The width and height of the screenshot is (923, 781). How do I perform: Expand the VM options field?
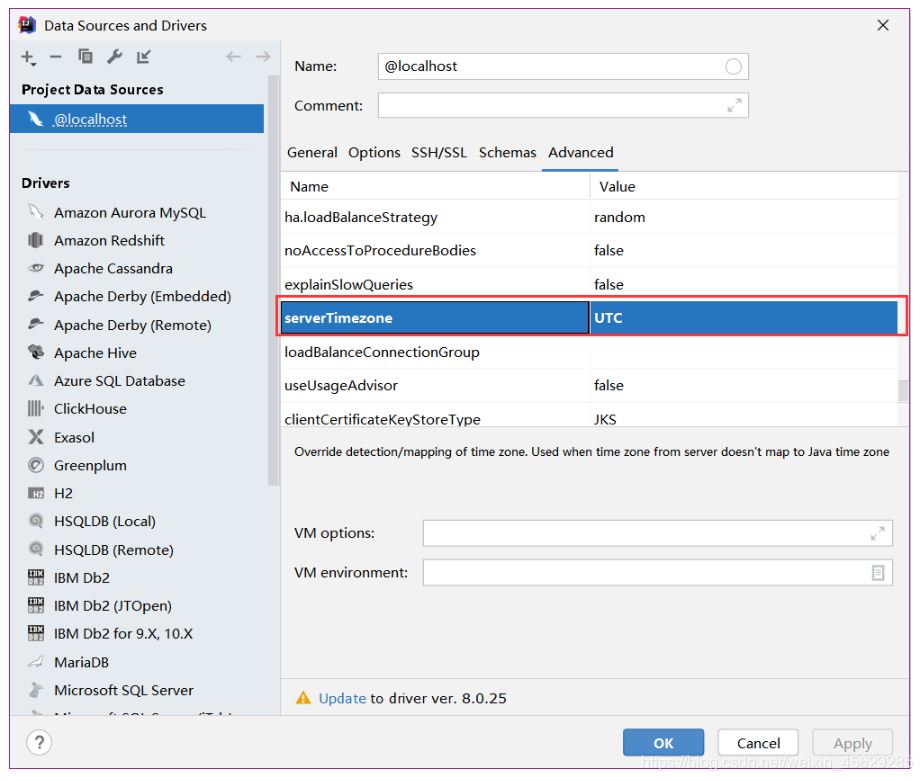(878, 534)
